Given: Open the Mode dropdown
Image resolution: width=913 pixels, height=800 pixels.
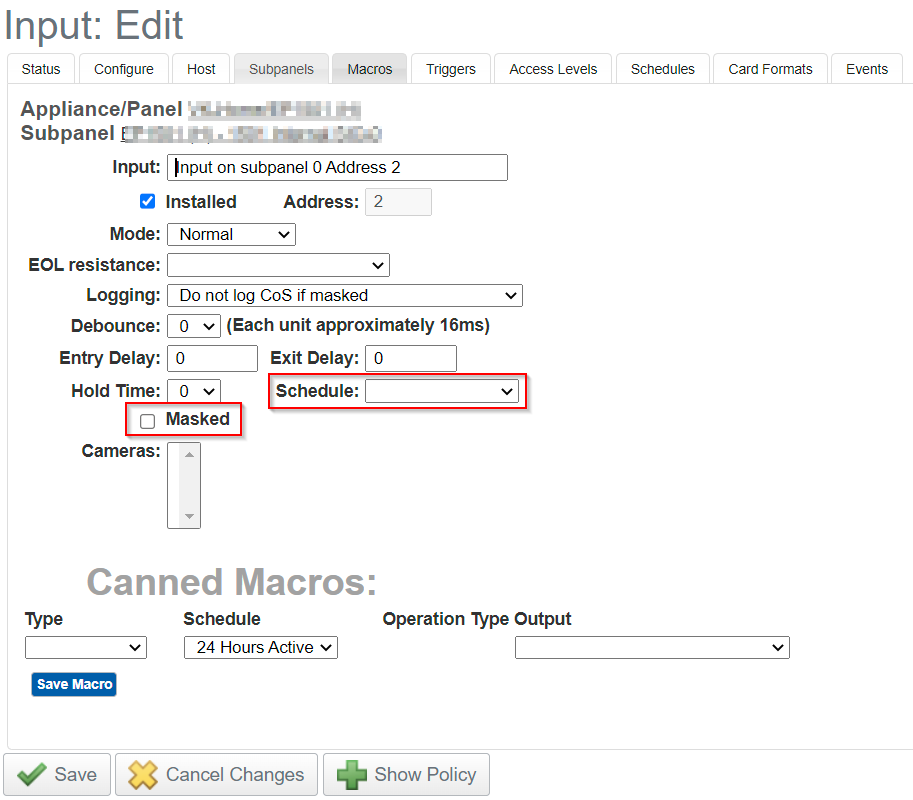Looking at the screenshot, I should [x=230, y=234].
